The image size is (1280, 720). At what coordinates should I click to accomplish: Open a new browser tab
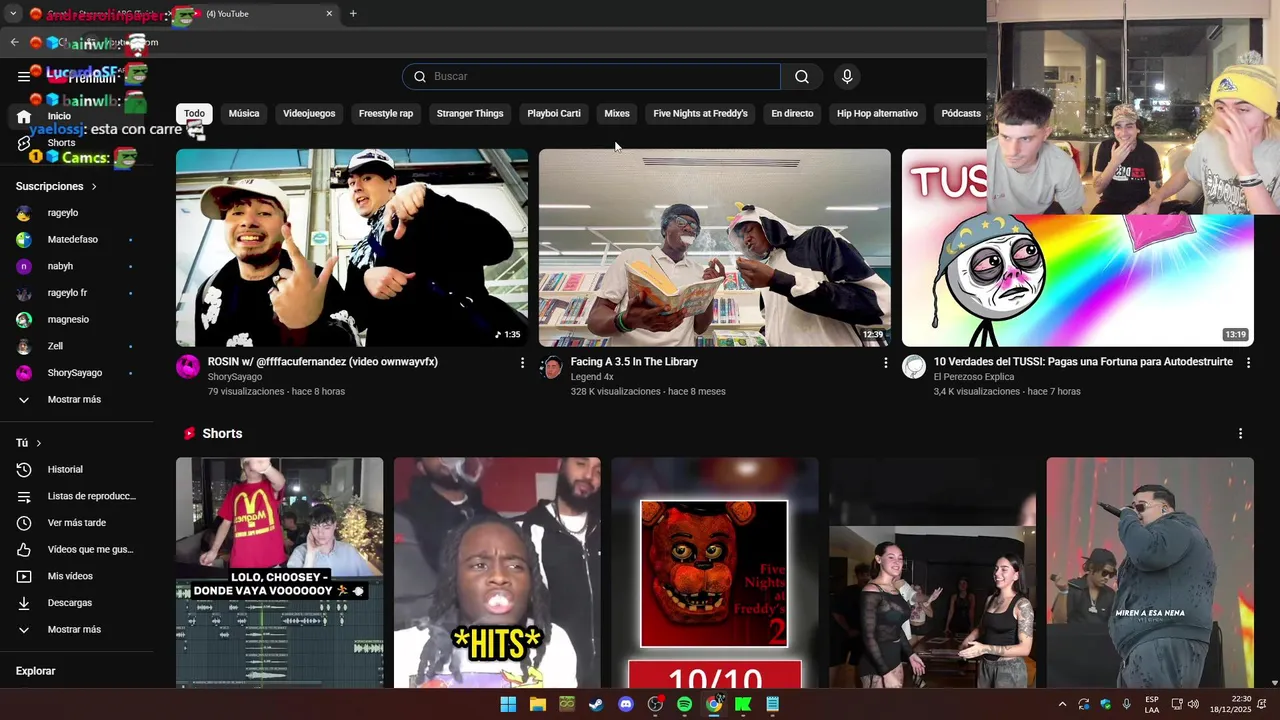(x=353, y=14)
